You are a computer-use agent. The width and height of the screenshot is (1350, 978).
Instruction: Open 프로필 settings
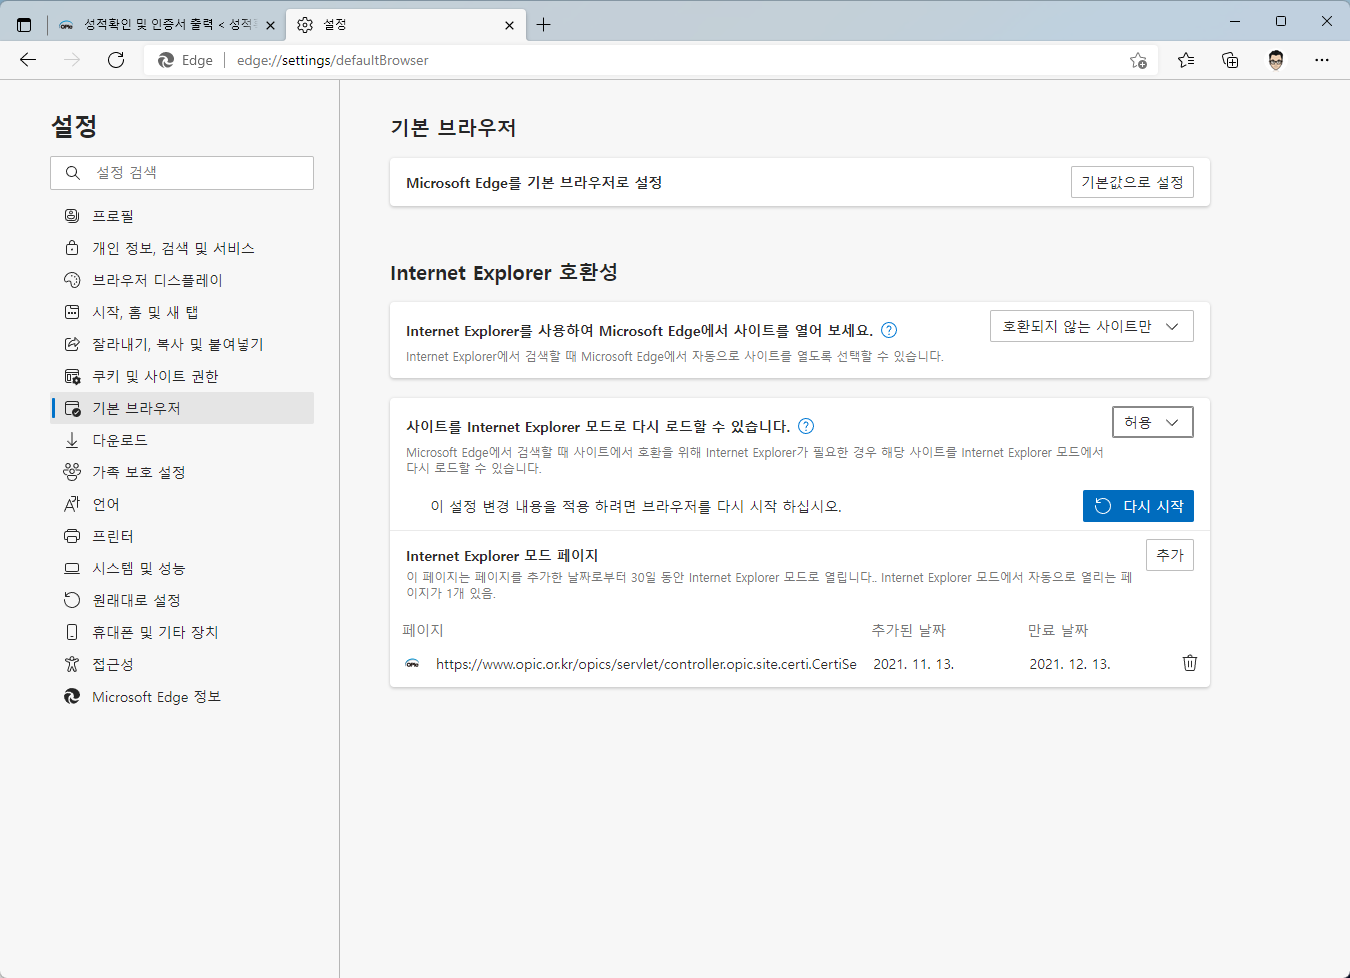tap(182, 216)
